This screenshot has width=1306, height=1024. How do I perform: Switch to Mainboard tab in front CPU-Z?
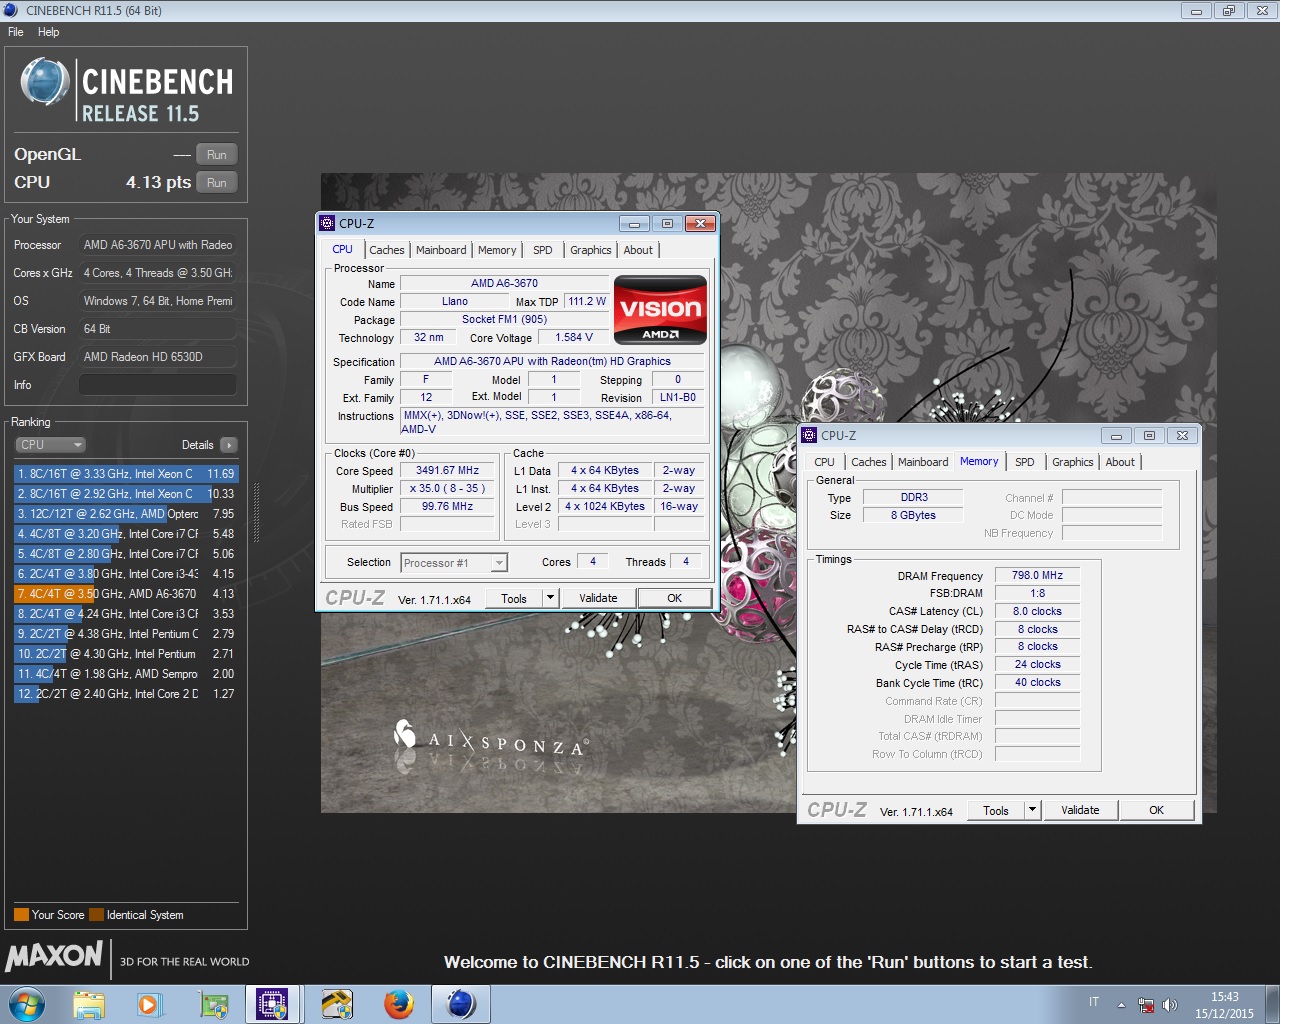tap(441, 250)
